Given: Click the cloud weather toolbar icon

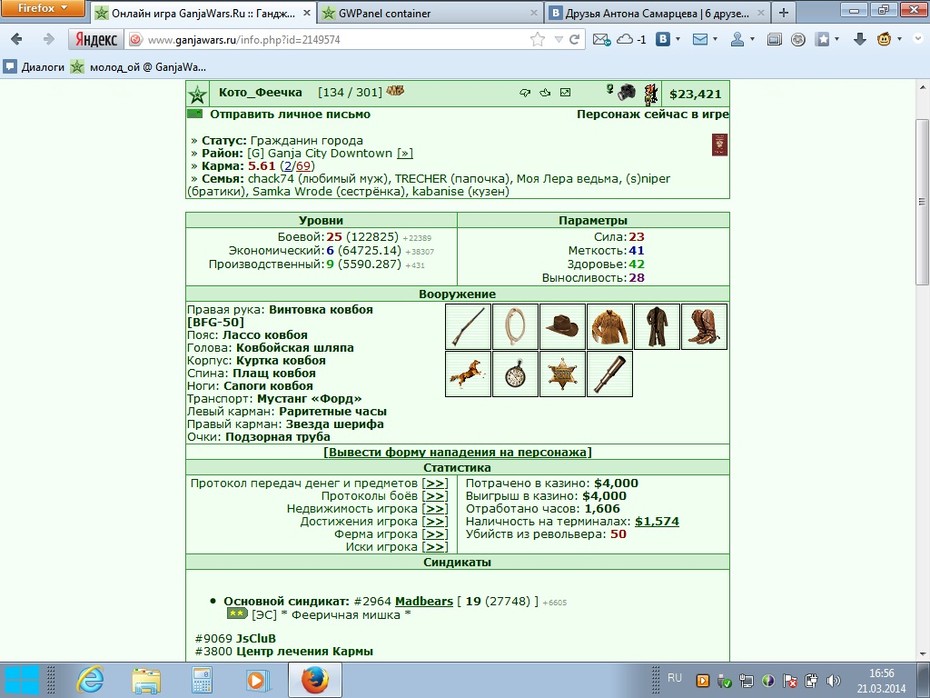Looking at the screenshot, I should pos(625,39).
